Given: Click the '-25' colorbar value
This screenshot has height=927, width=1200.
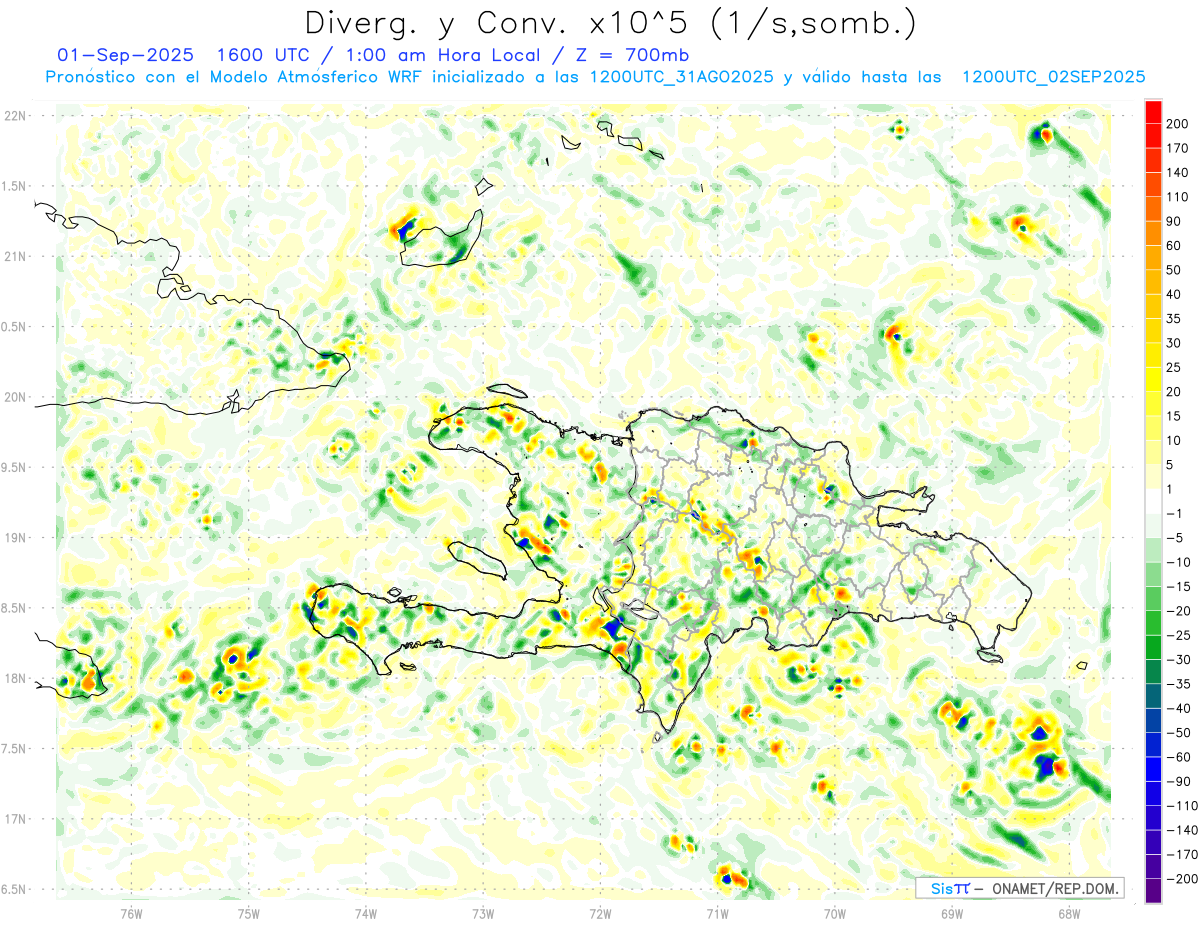Looking at the screenshot, I should 1180,636.
